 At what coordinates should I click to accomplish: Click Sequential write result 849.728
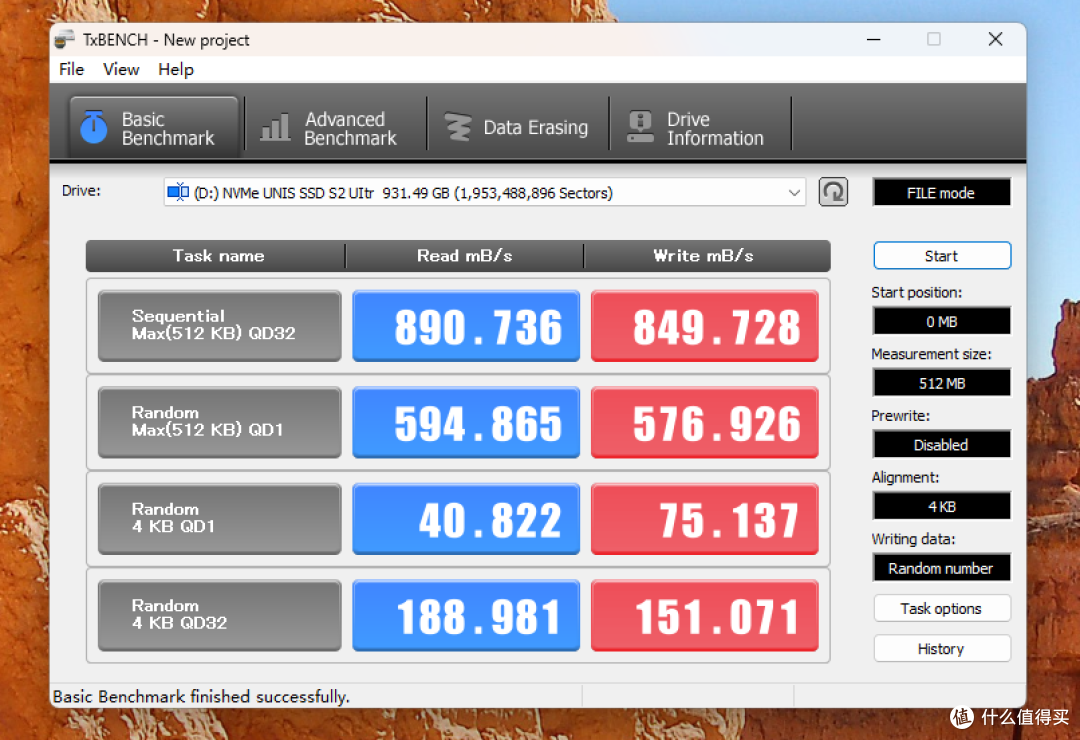pos(705,326)
